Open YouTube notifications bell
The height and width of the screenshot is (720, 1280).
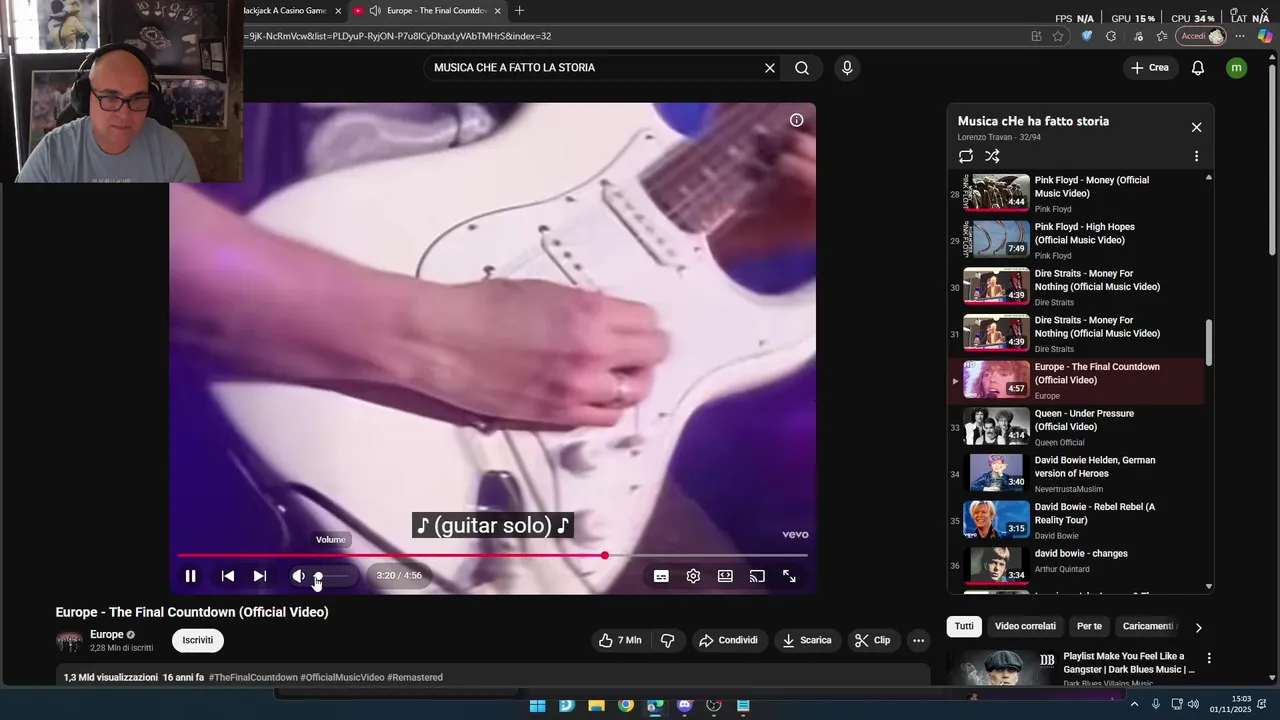1197,68
